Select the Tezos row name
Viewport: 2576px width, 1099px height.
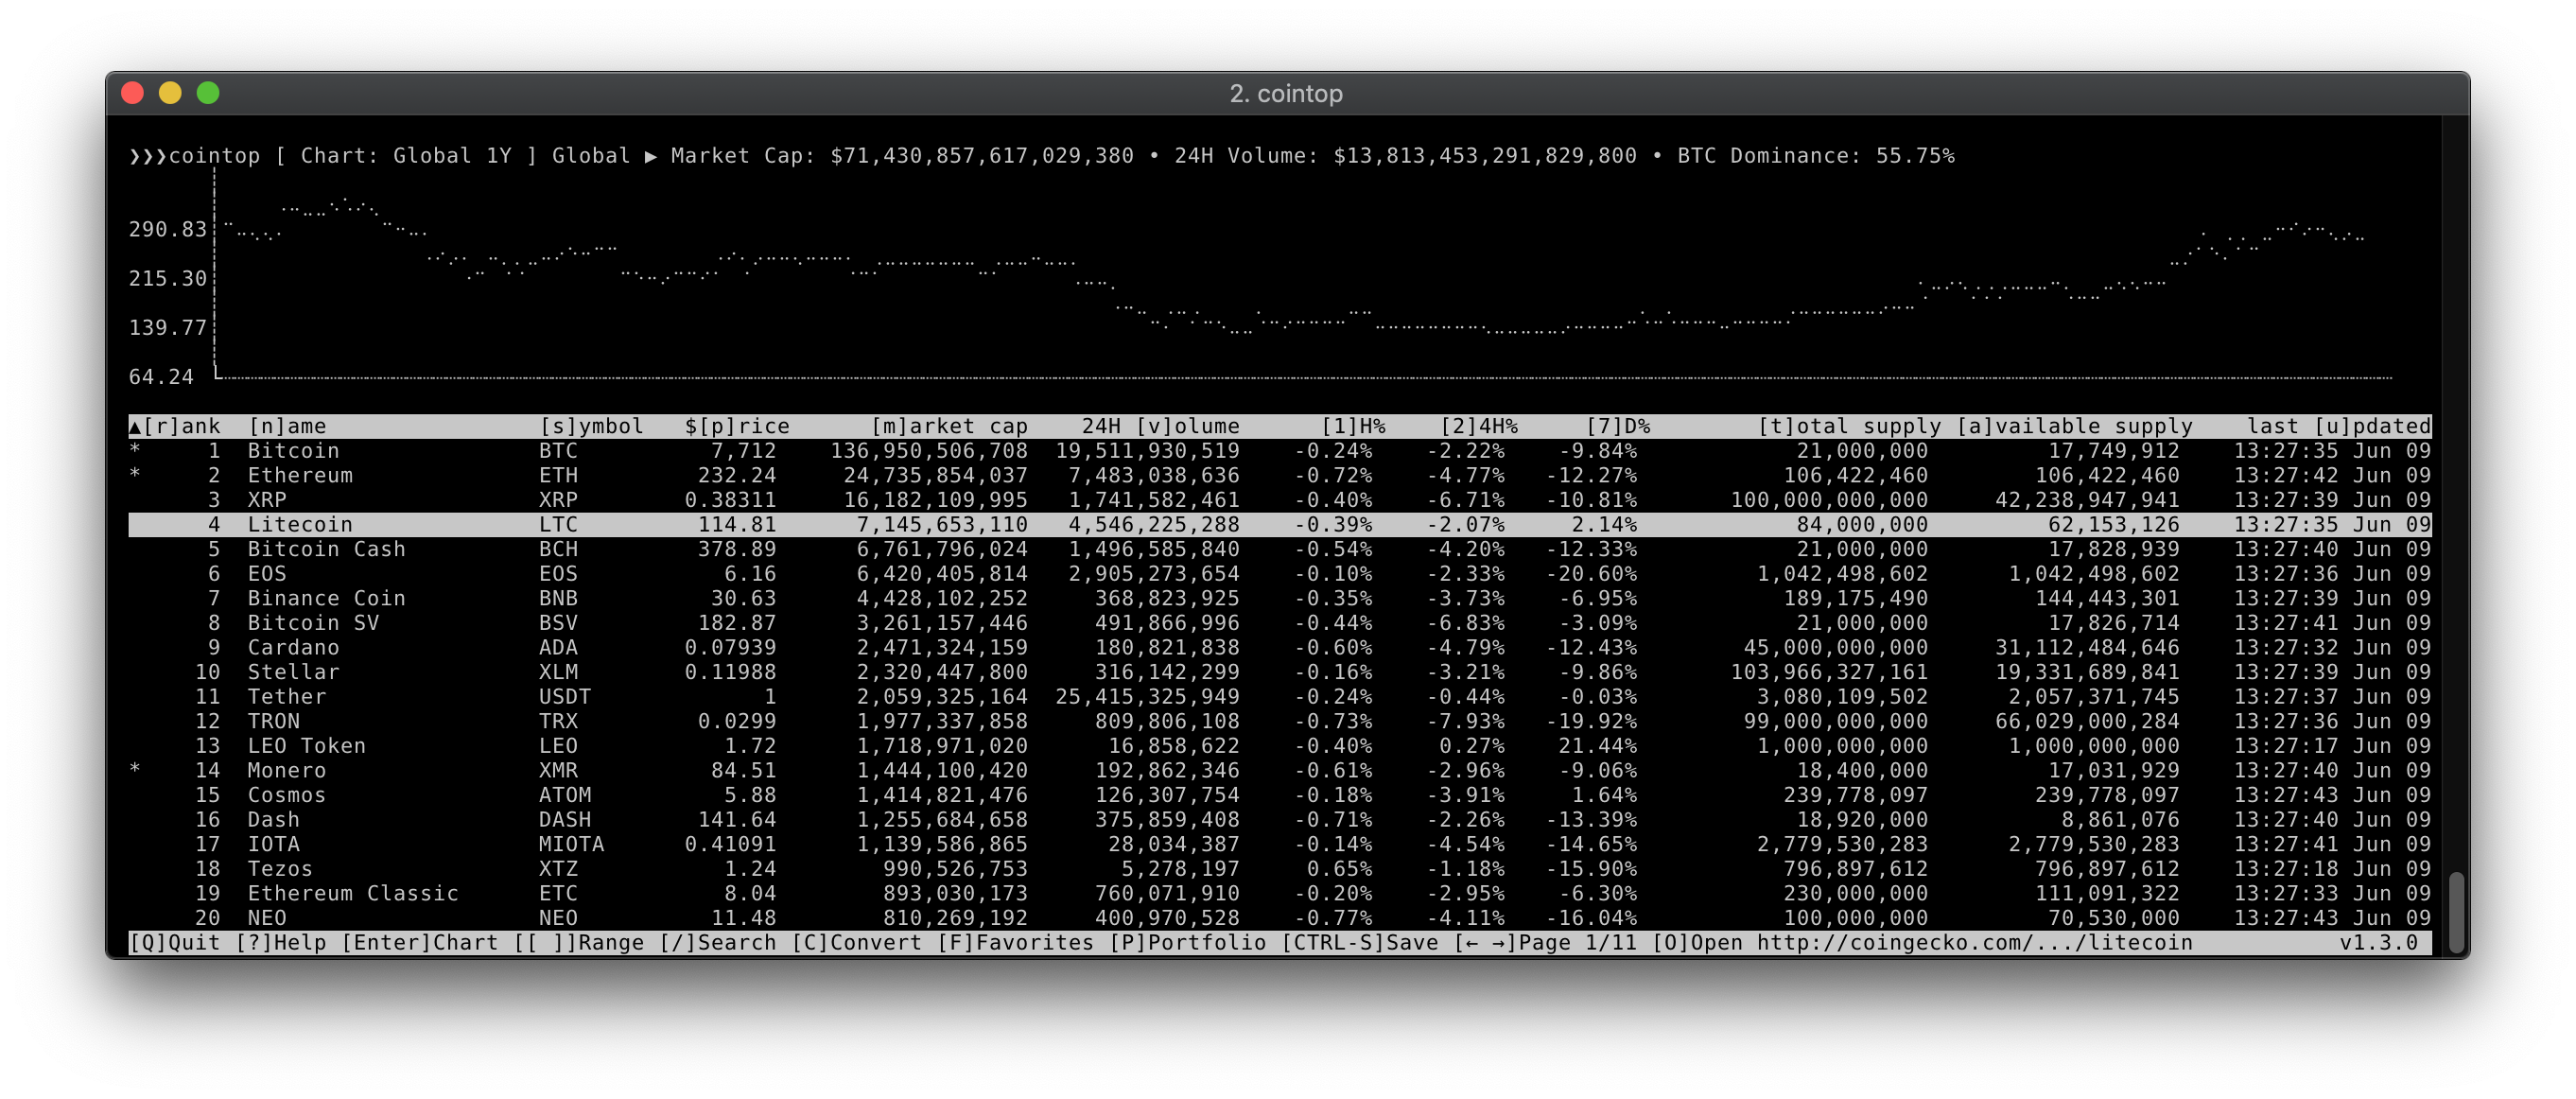coord(280,869)
